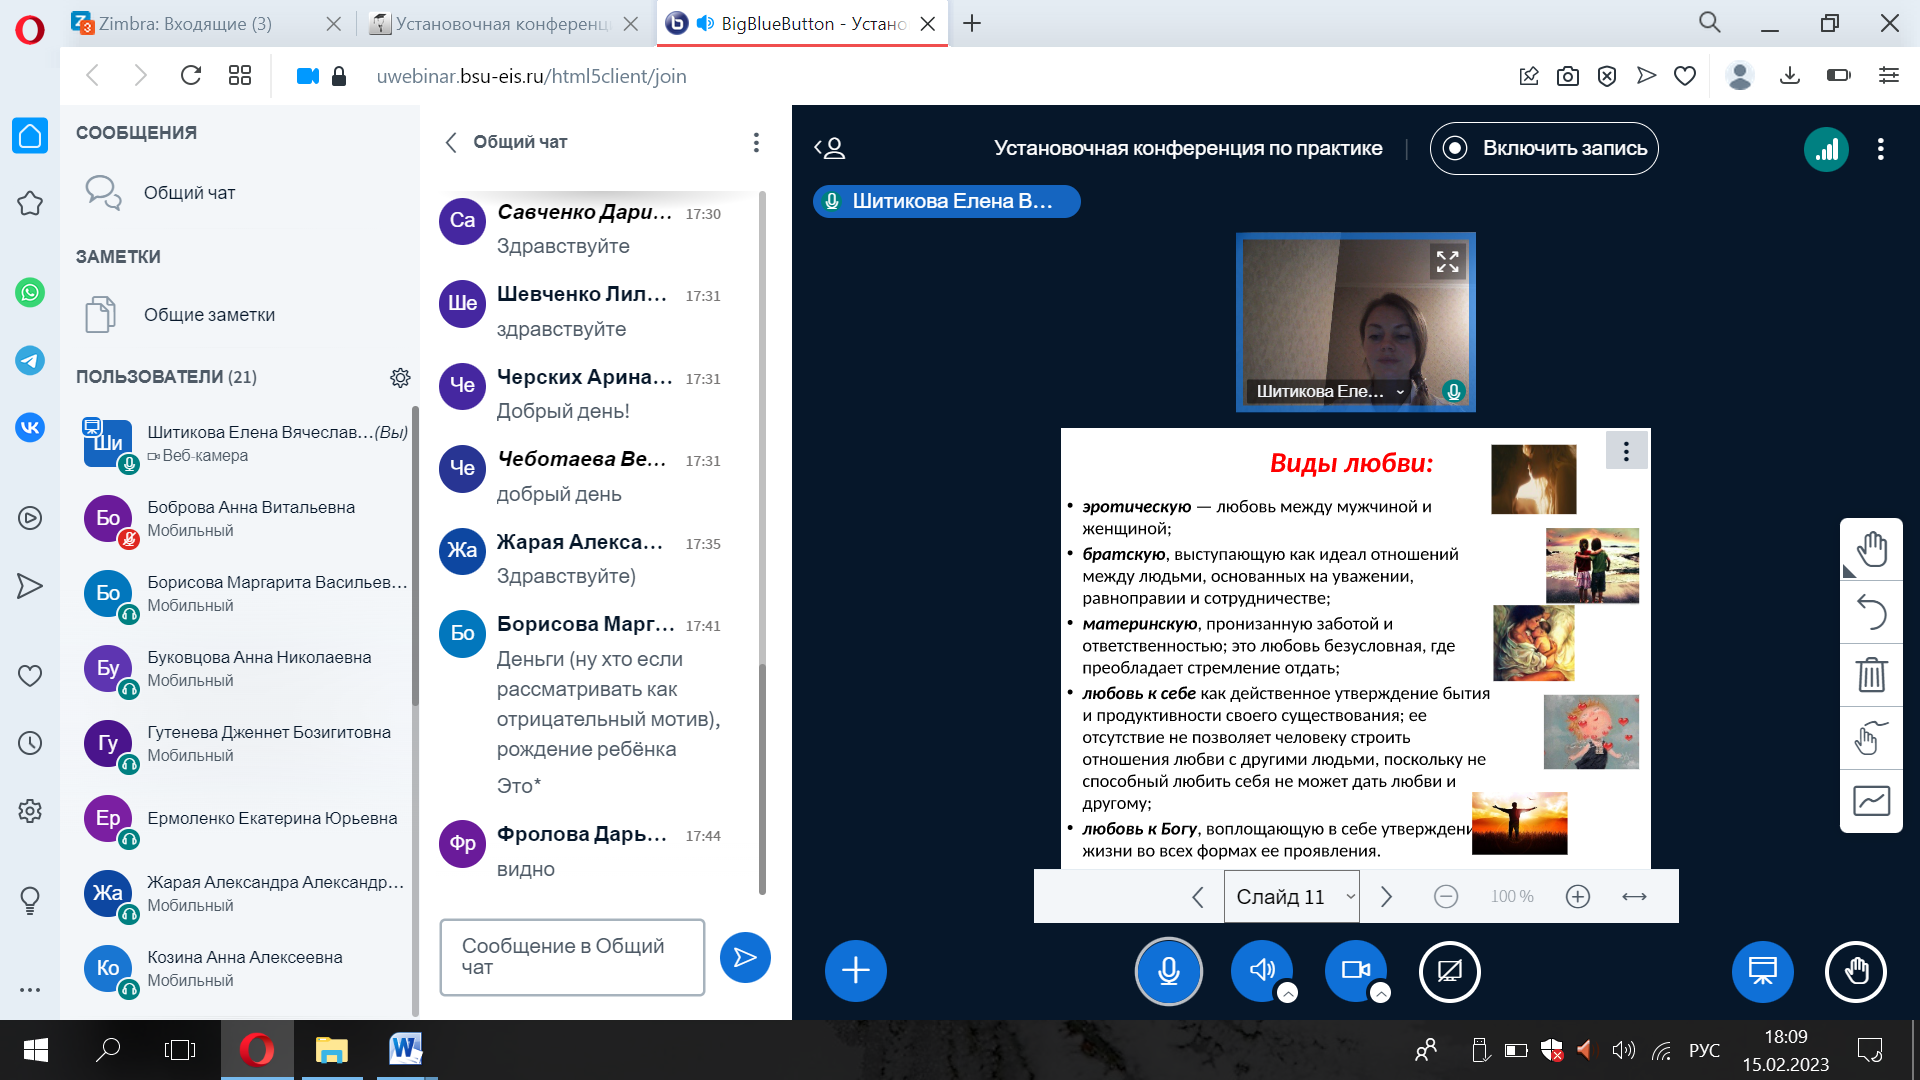Undo last whiteboard annotation
This screenshot has height=1080, width=1920.
point(1871,611)
